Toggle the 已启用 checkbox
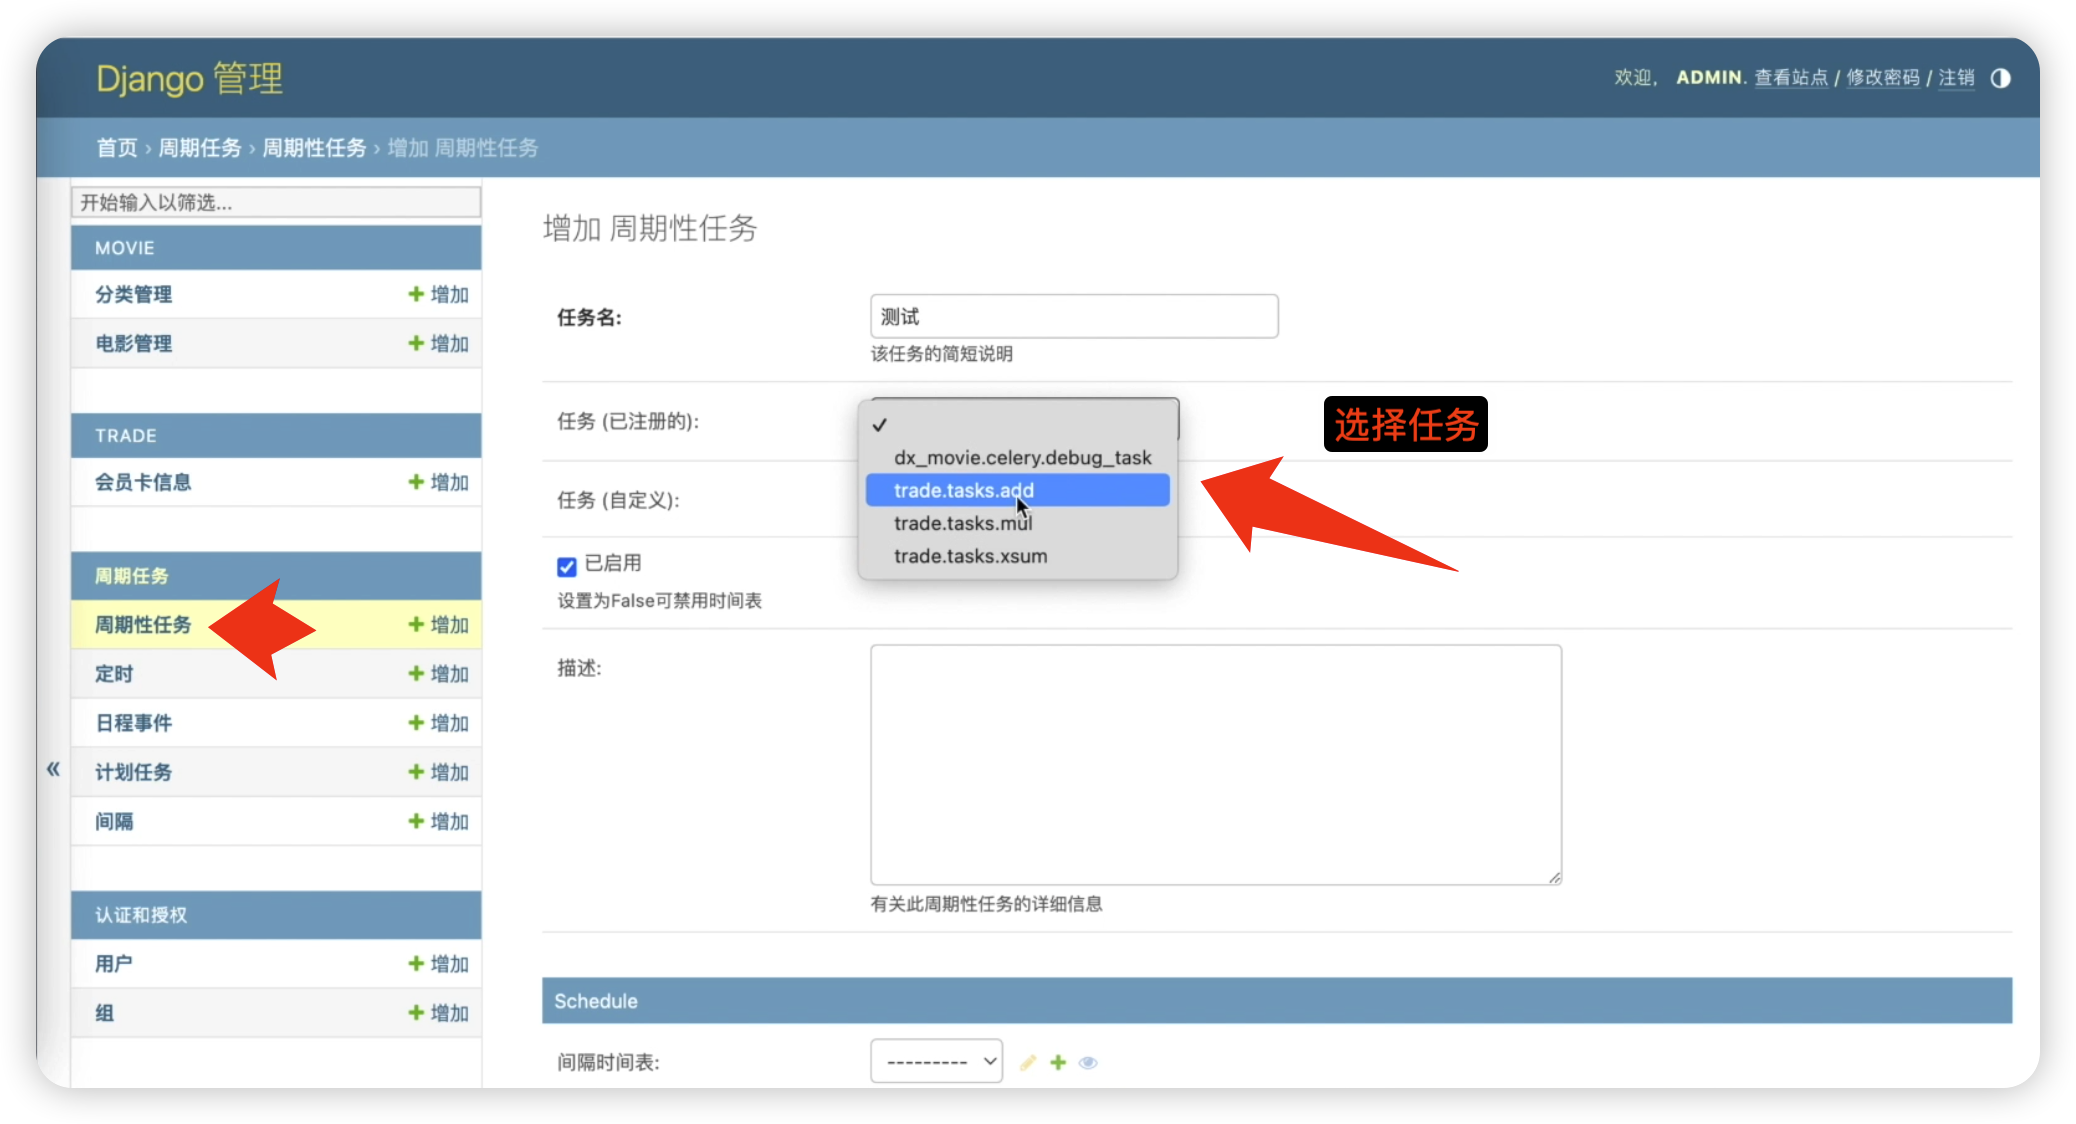This screenshot has width=2076, height=1124. coord(567,566)
